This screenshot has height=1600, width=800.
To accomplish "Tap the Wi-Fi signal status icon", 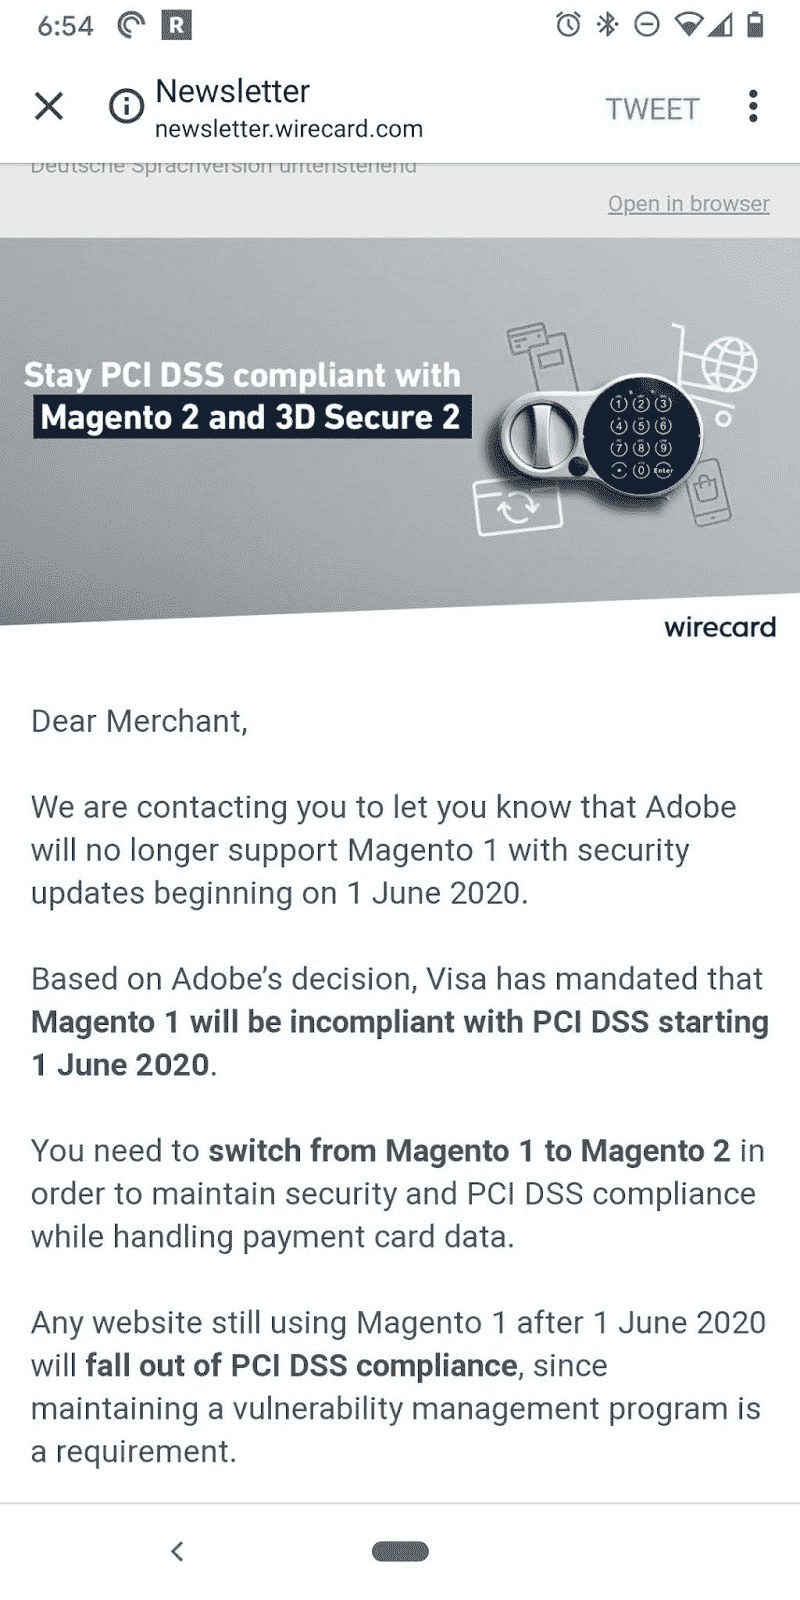I will [688, 25].
